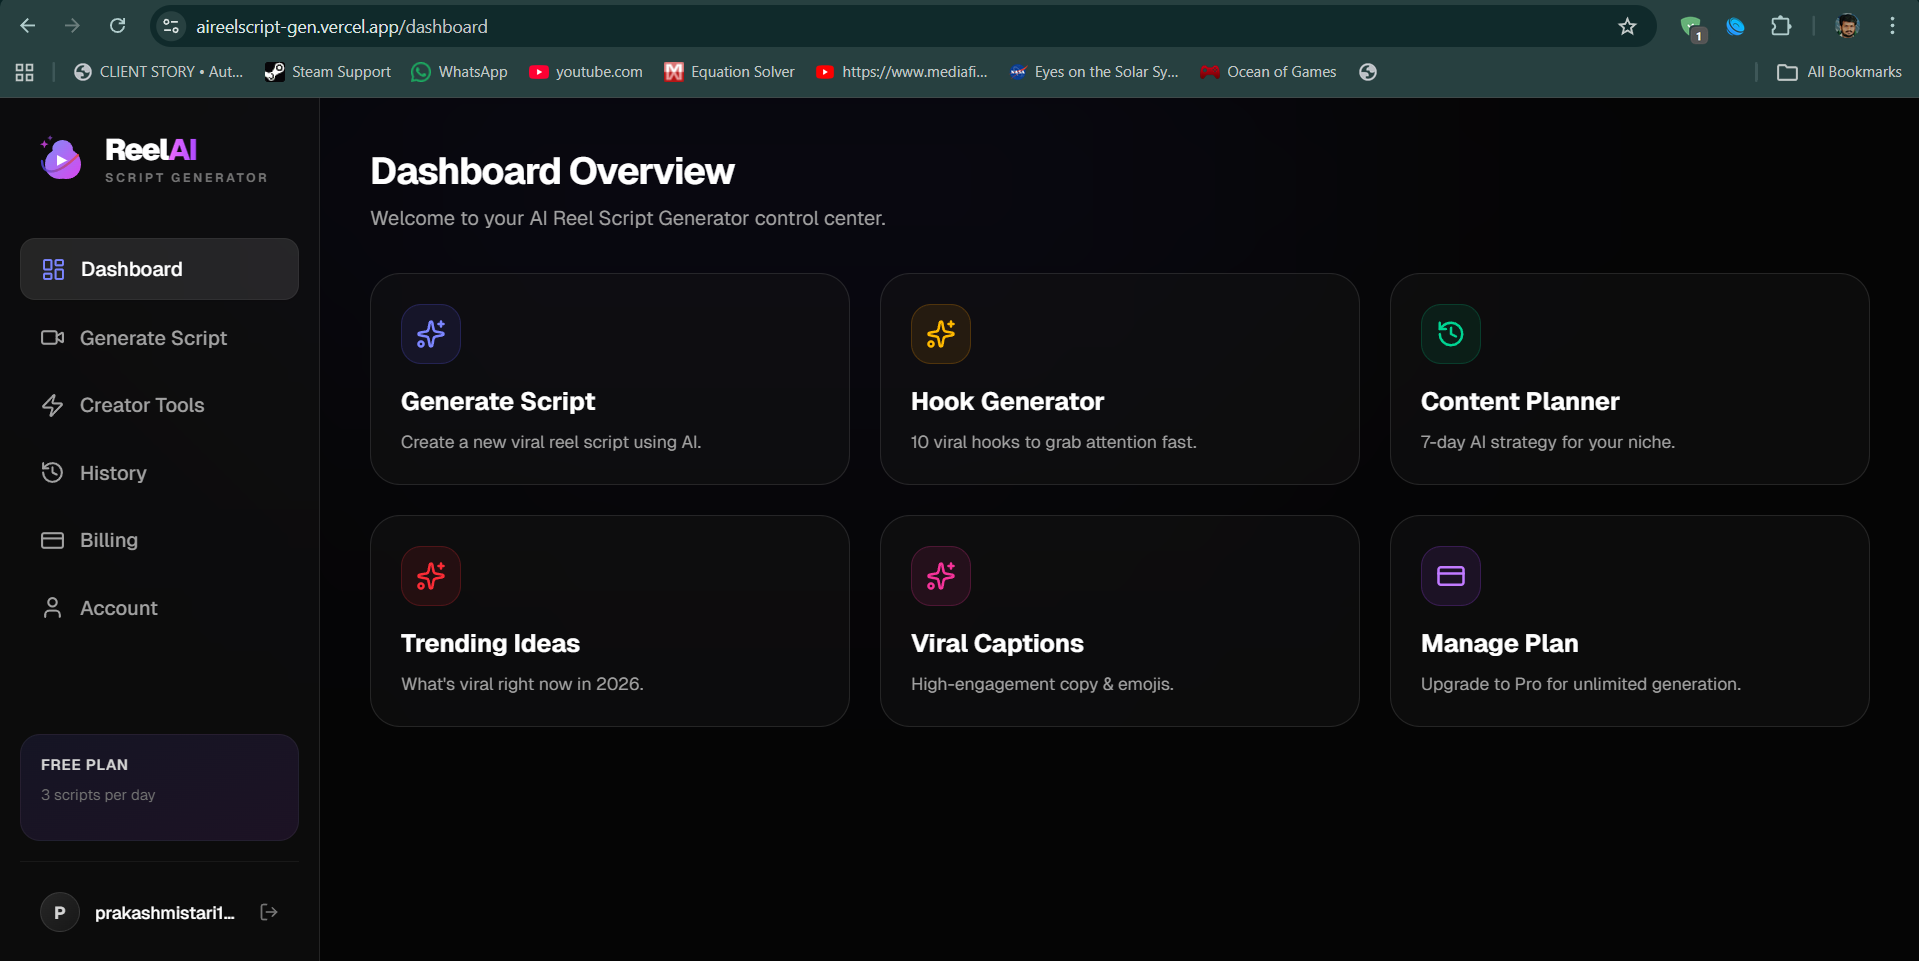Screen dimensions: 1919x961
Task: Click the Manage Plan card icon
Action: pyautogui.click(x=1450, y=575)
